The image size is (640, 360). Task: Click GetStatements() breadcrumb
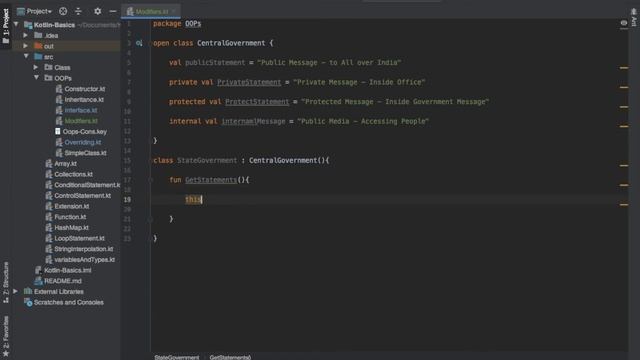[230, 357]
